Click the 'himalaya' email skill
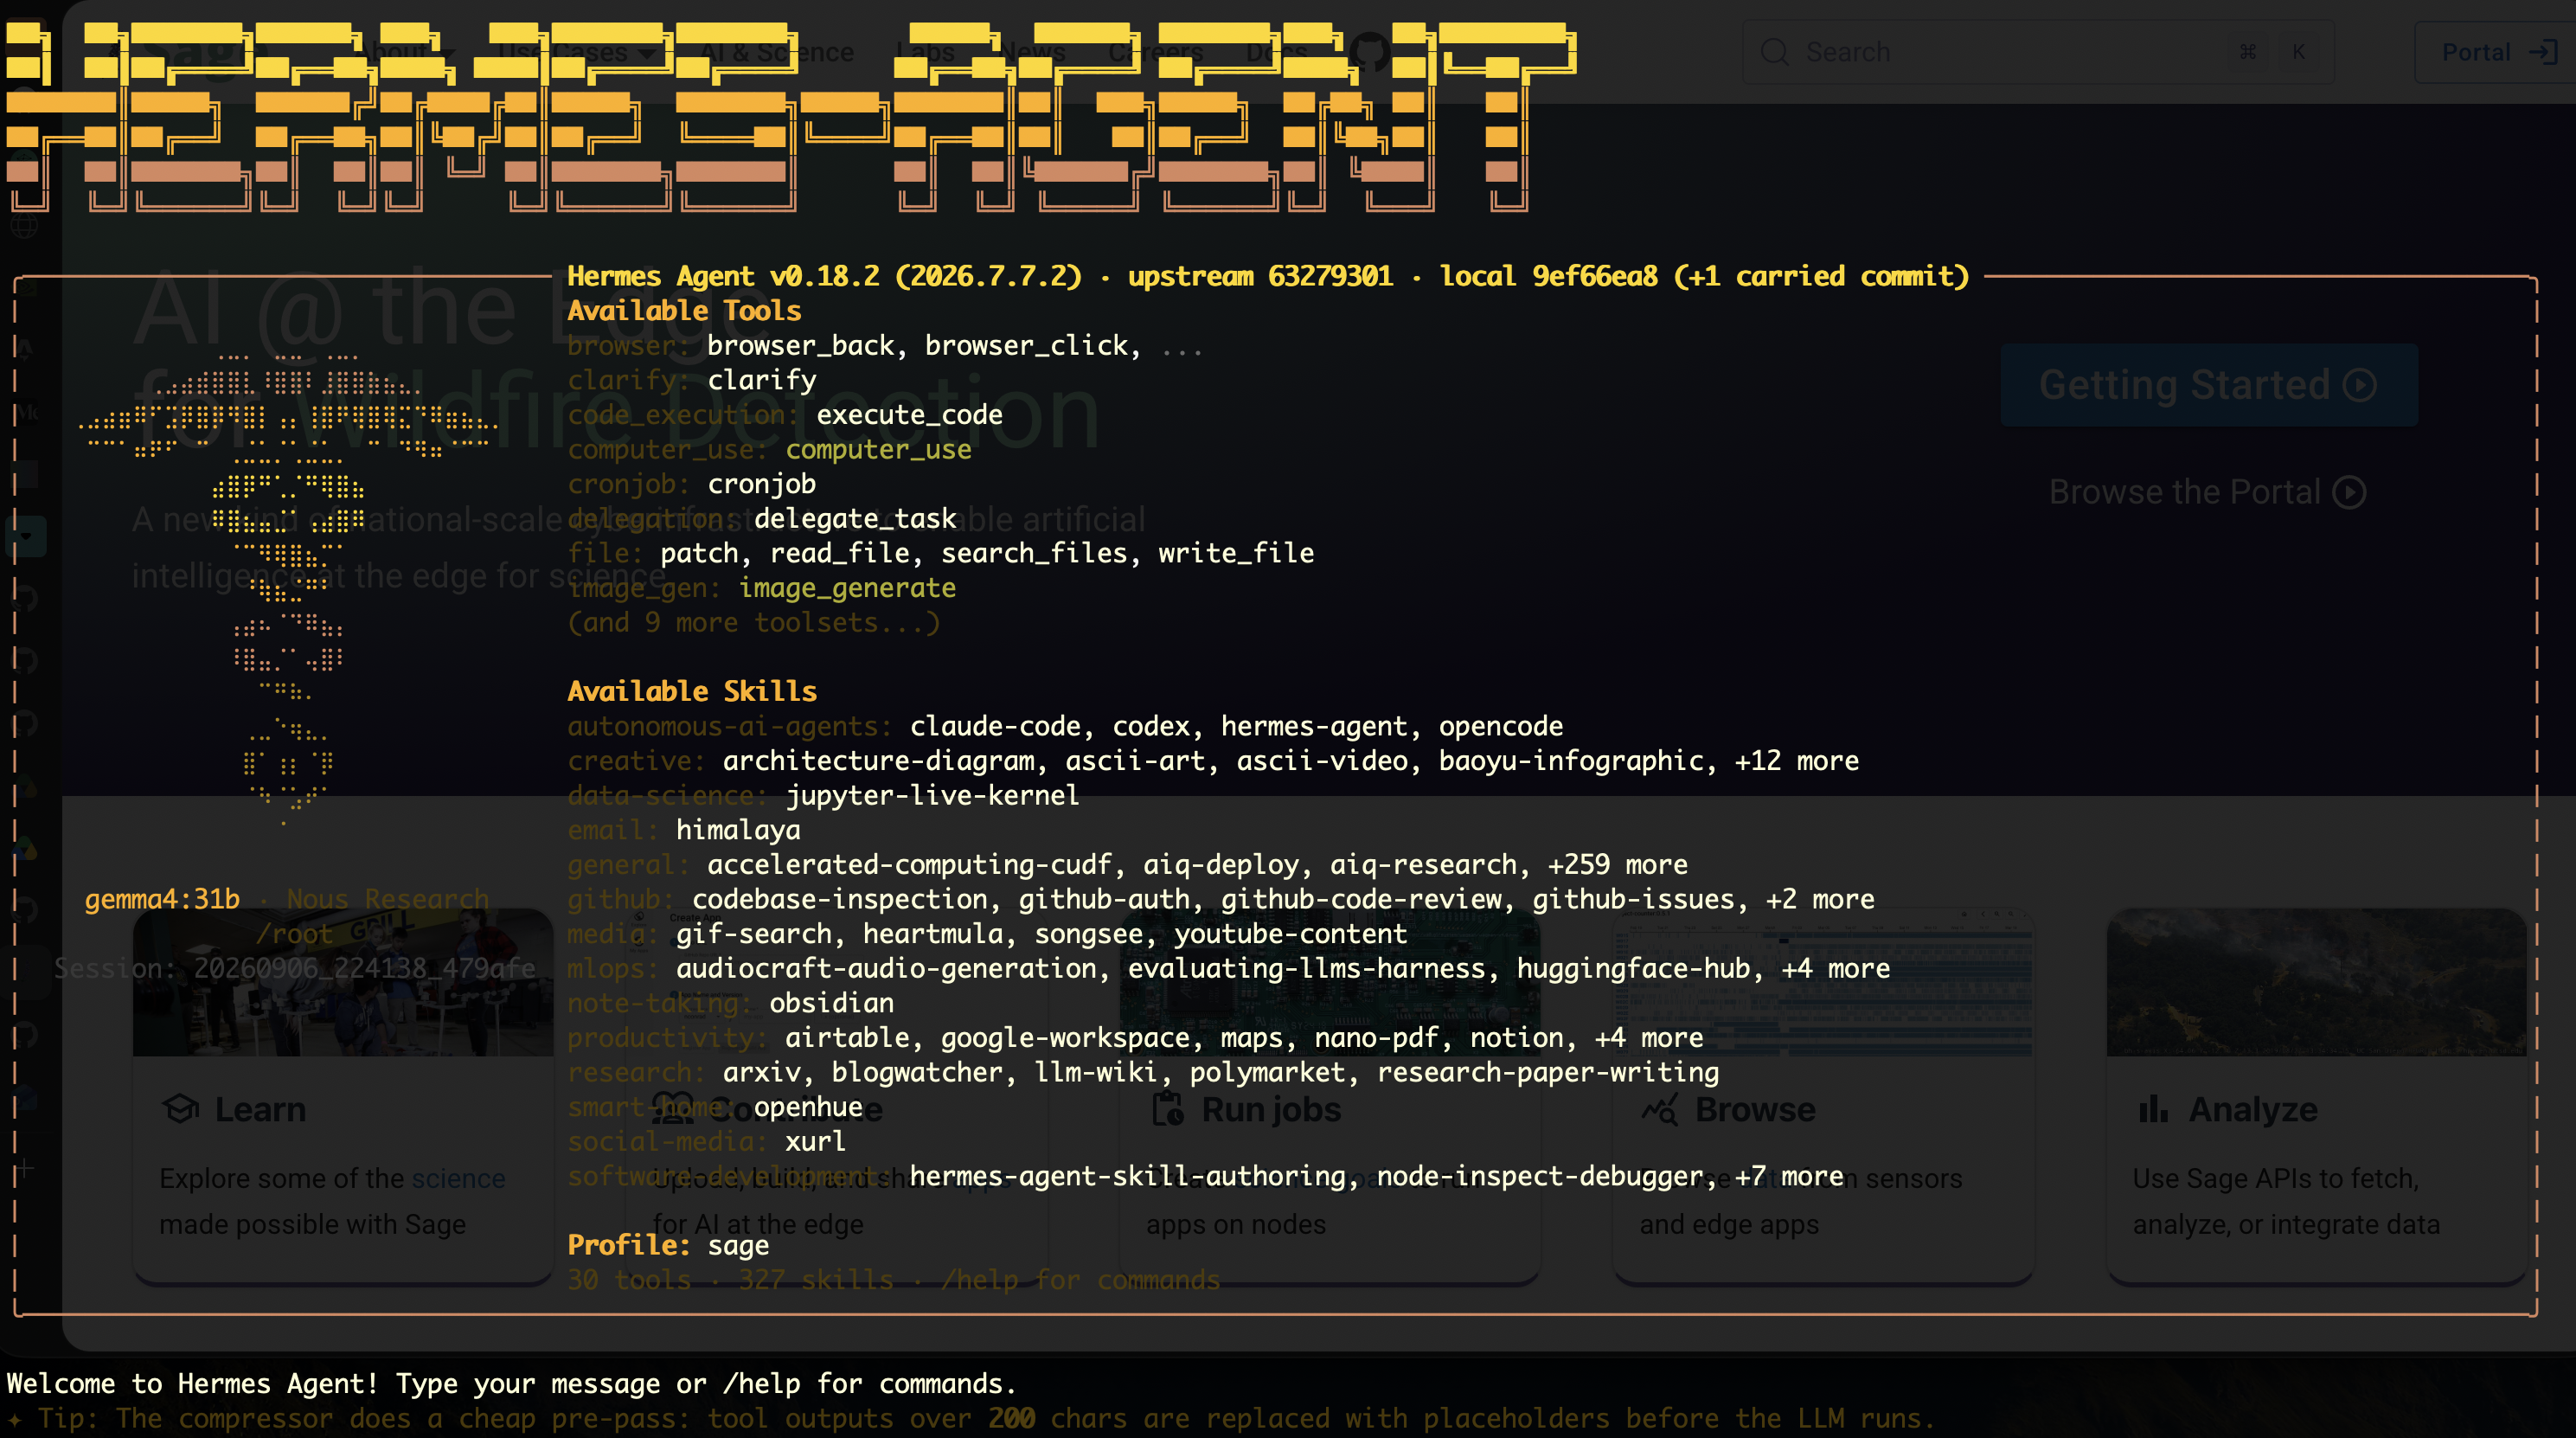Screen dimensions: 2576x1438 coord(738,830)
